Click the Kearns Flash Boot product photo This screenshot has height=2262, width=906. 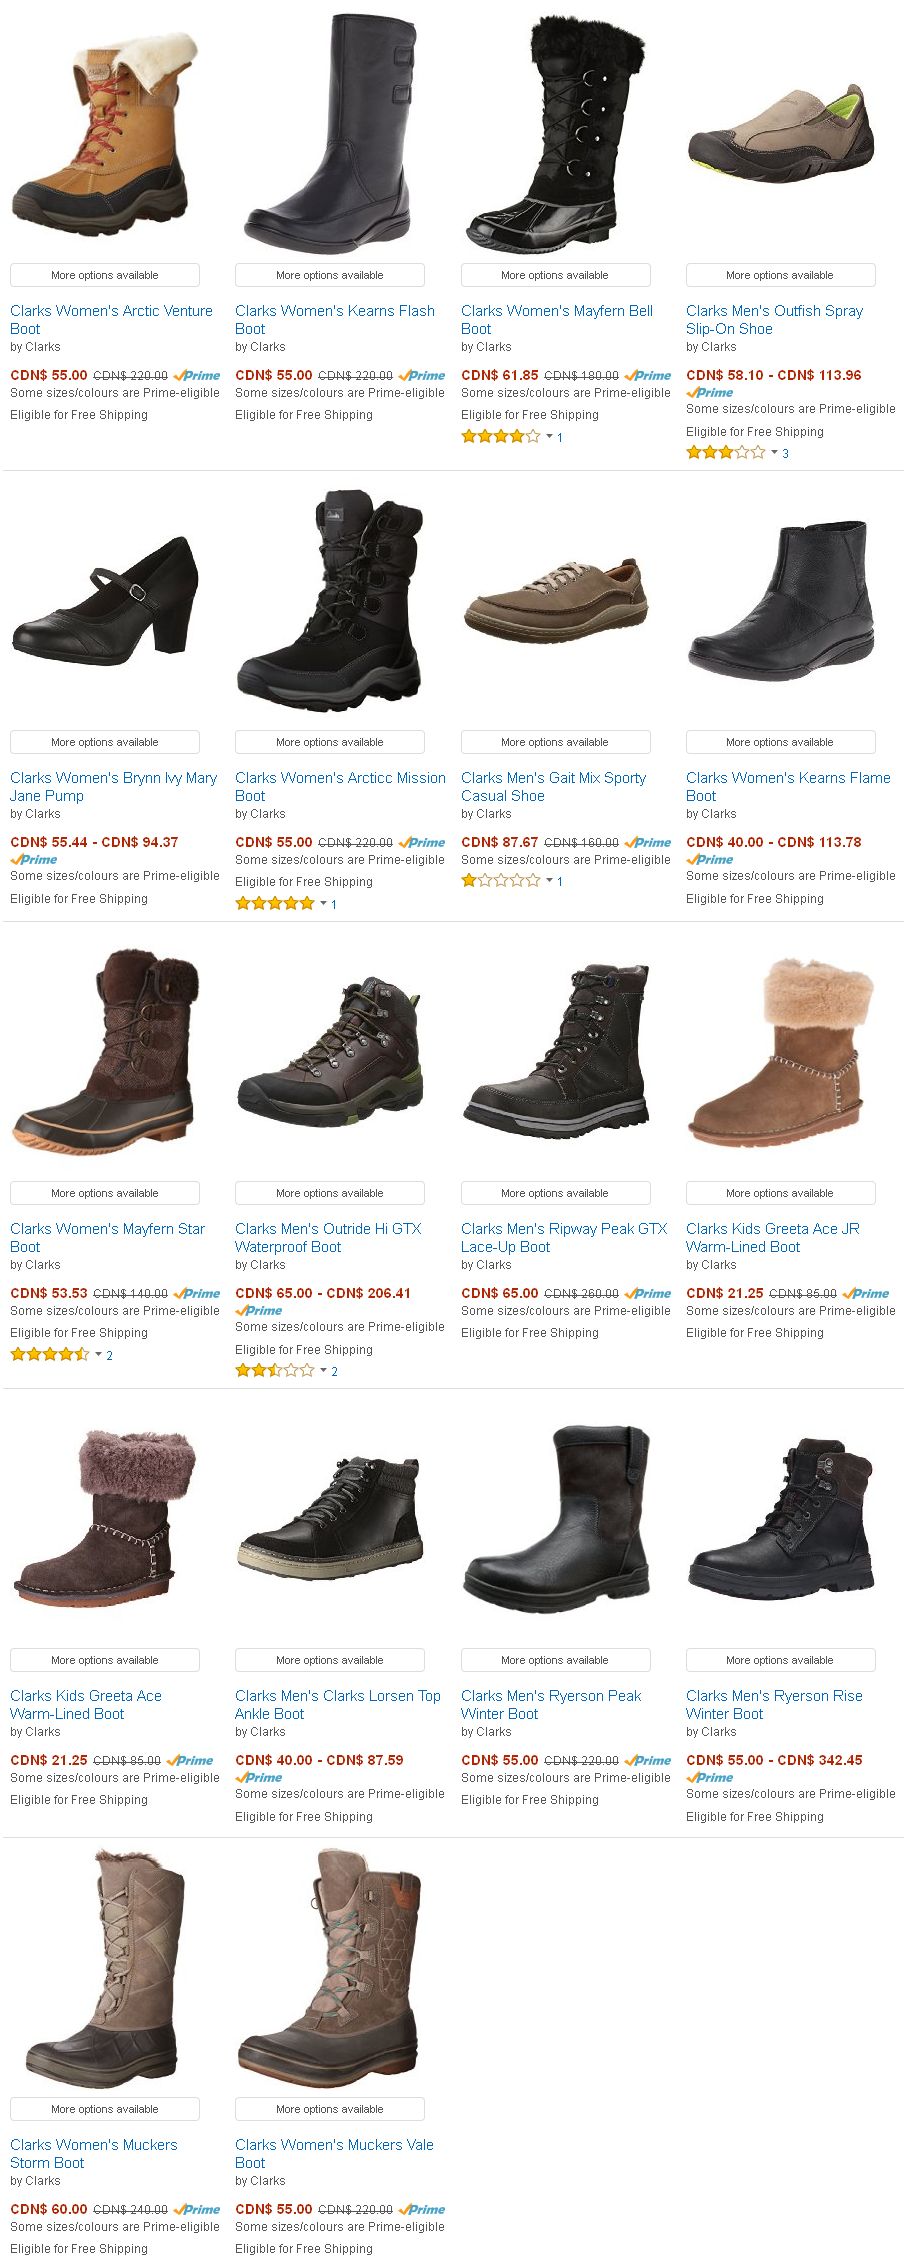[329, 134]
